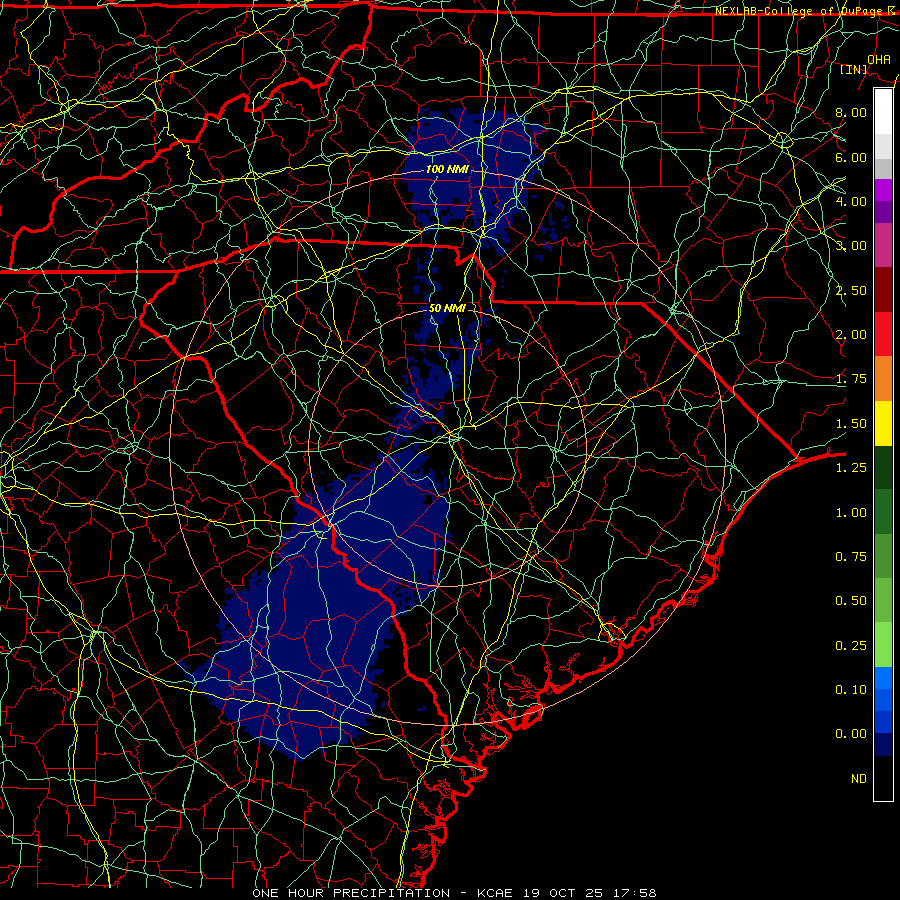Select the black ND legend swatch
900x900 pixels.
[883, 778]
